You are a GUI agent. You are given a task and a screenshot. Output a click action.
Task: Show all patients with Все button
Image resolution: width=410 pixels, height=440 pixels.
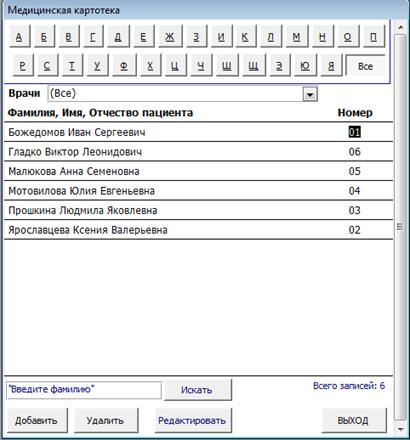(365, 66)
